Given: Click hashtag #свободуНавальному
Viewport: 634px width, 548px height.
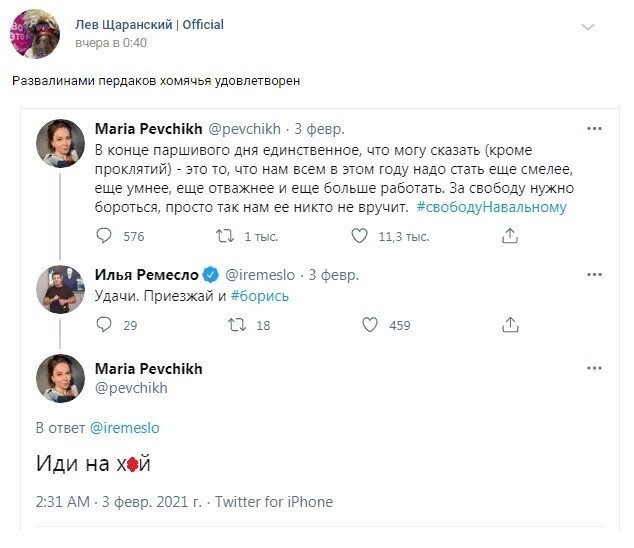Looking at the screenshot, I should click(x=492, y=207).
